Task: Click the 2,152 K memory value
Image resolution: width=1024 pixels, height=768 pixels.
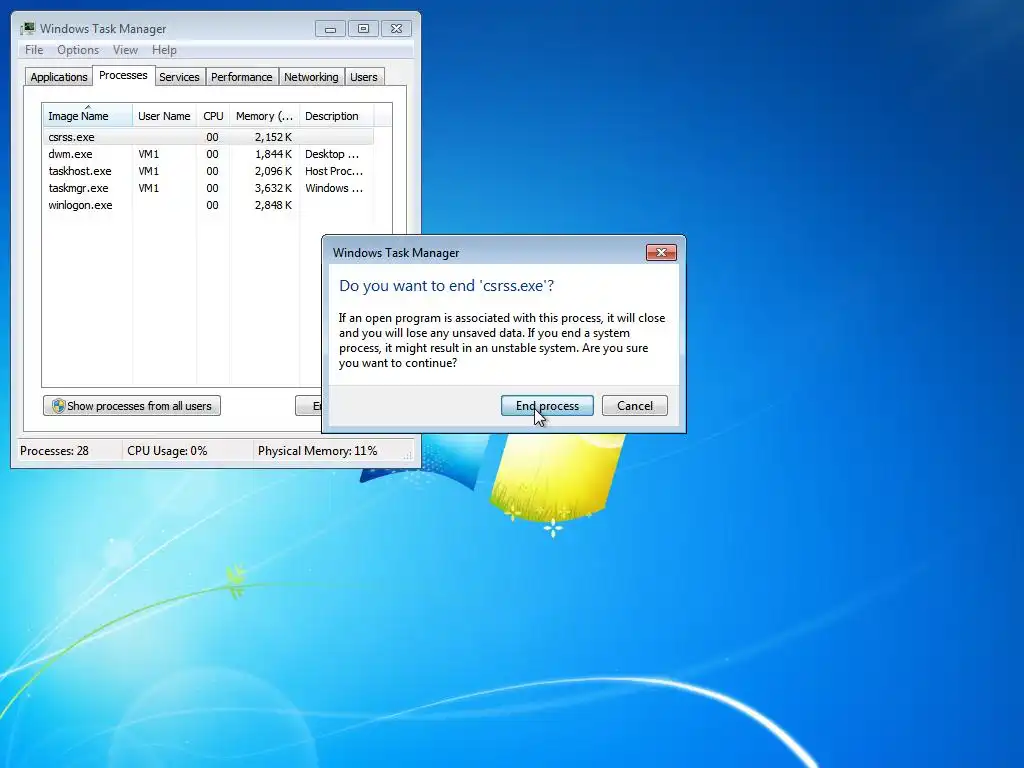Action: (273, 137)
